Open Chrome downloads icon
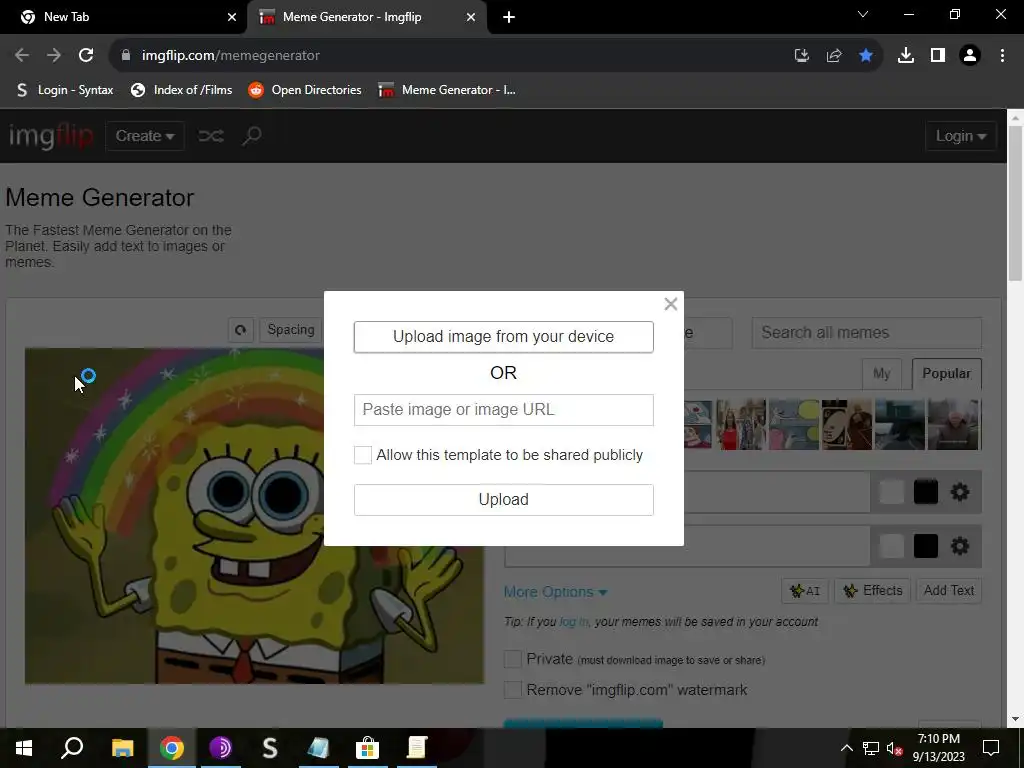The height and width of the screenshot is (768, 1024). point(906,56)
